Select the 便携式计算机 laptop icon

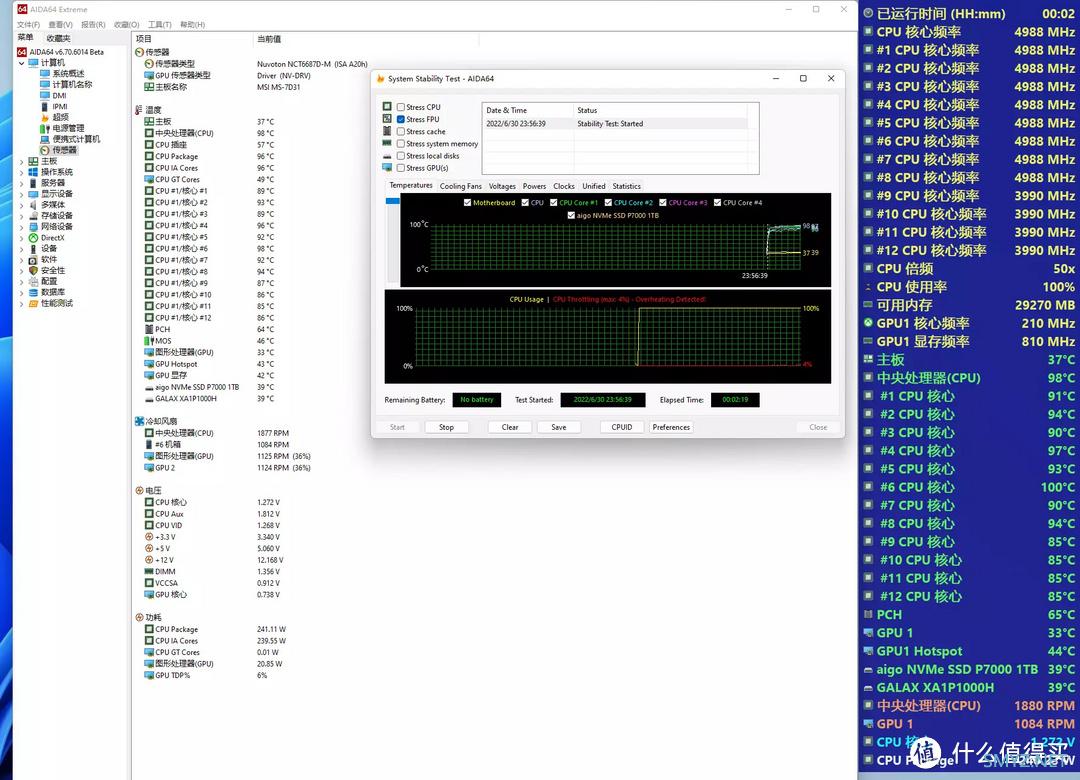45,139
